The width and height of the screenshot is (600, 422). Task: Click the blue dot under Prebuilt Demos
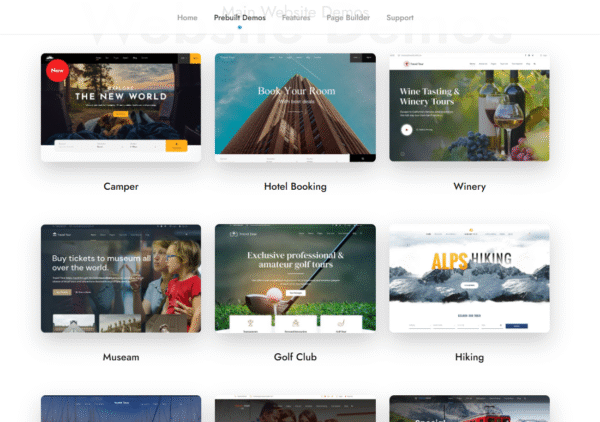(x=240, y=27)
